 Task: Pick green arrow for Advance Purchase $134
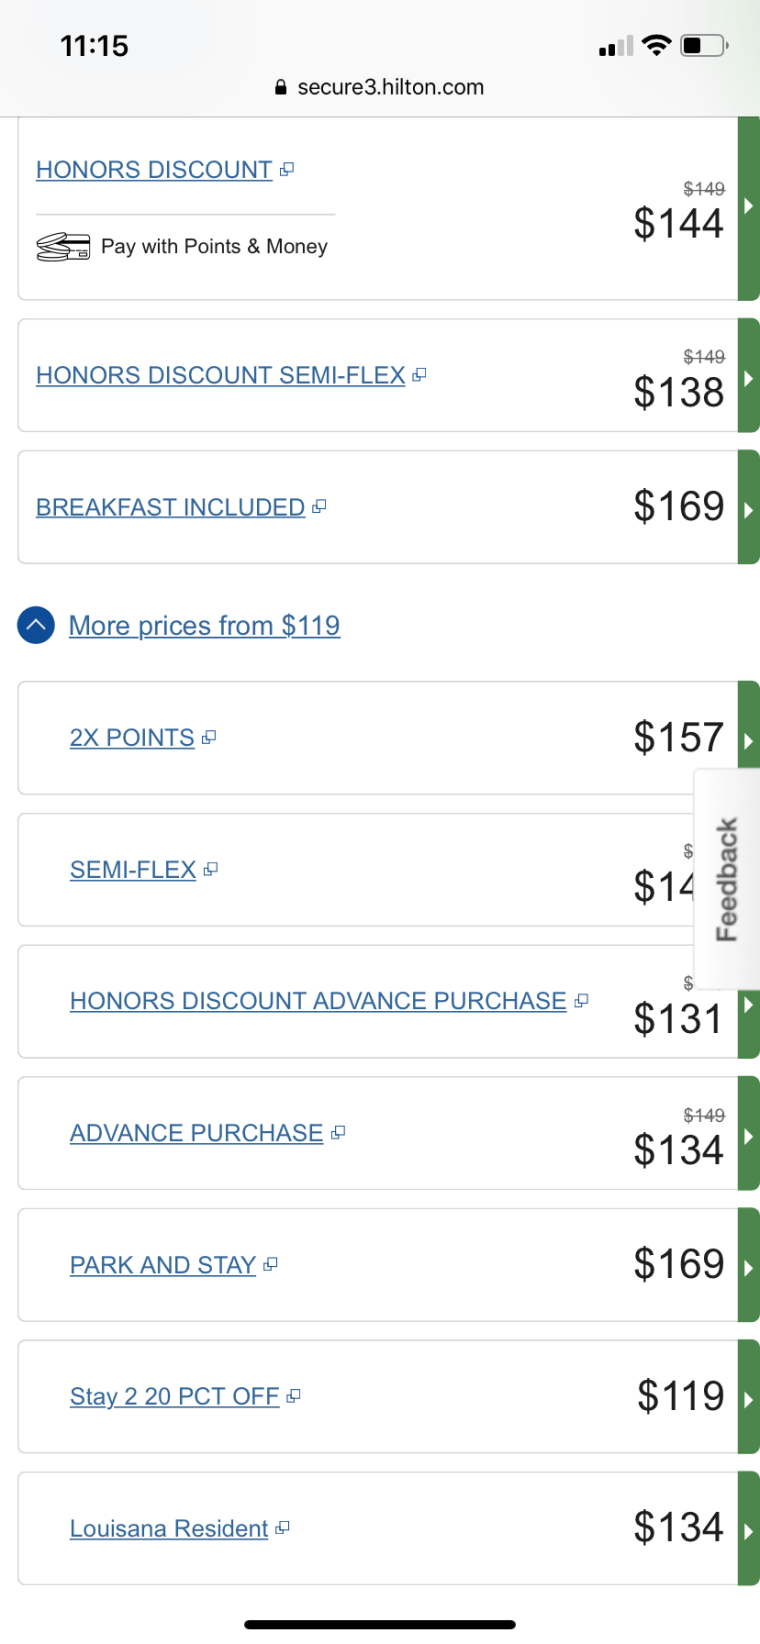click(x=748, y=1135)
